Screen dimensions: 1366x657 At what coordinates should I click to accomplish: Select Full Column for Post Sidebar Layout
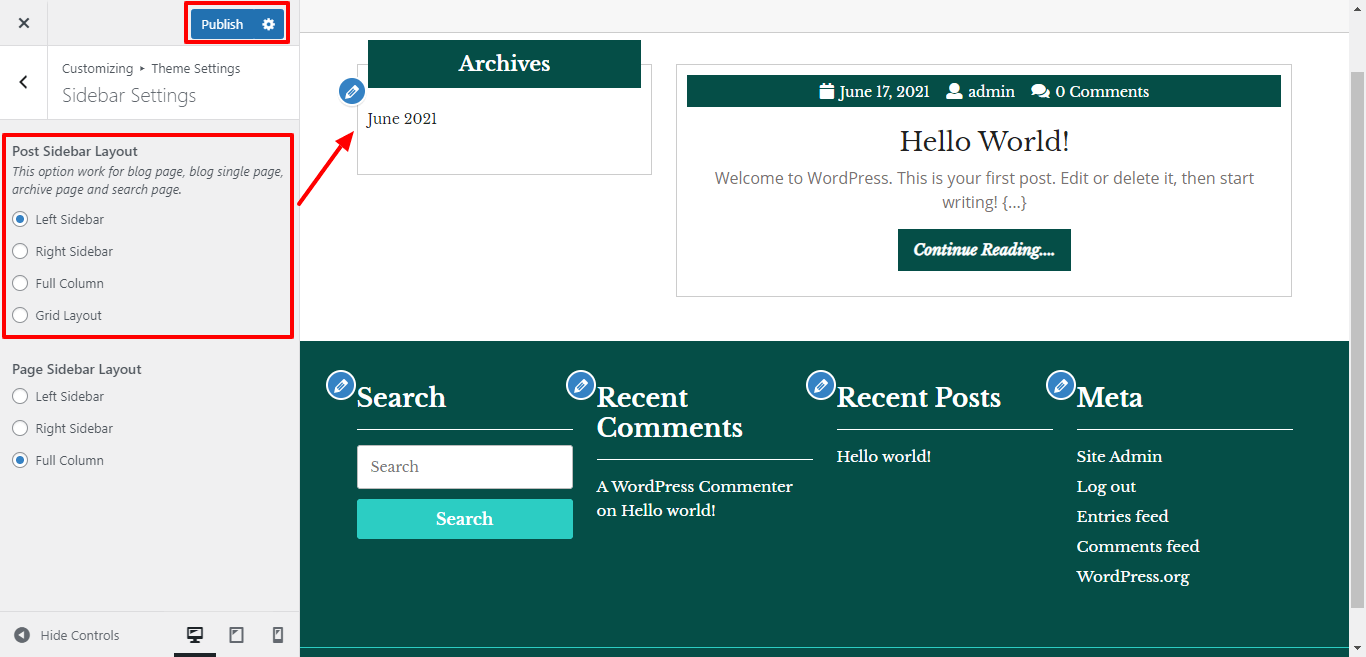pyautogui.click(x=20, y=283)
